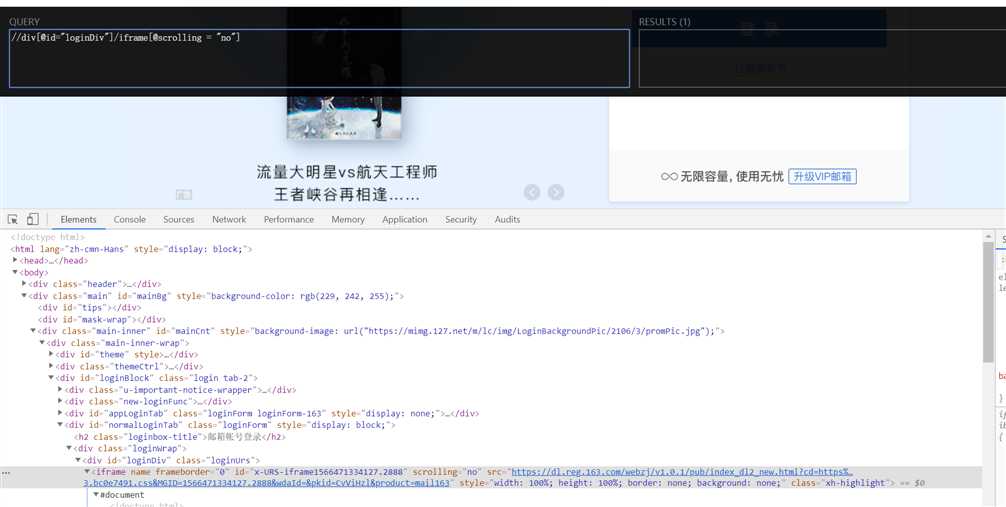1006x507 pixels.
Task: Click the ellipsis icon beside iframe row
Action: pos(6,473)
